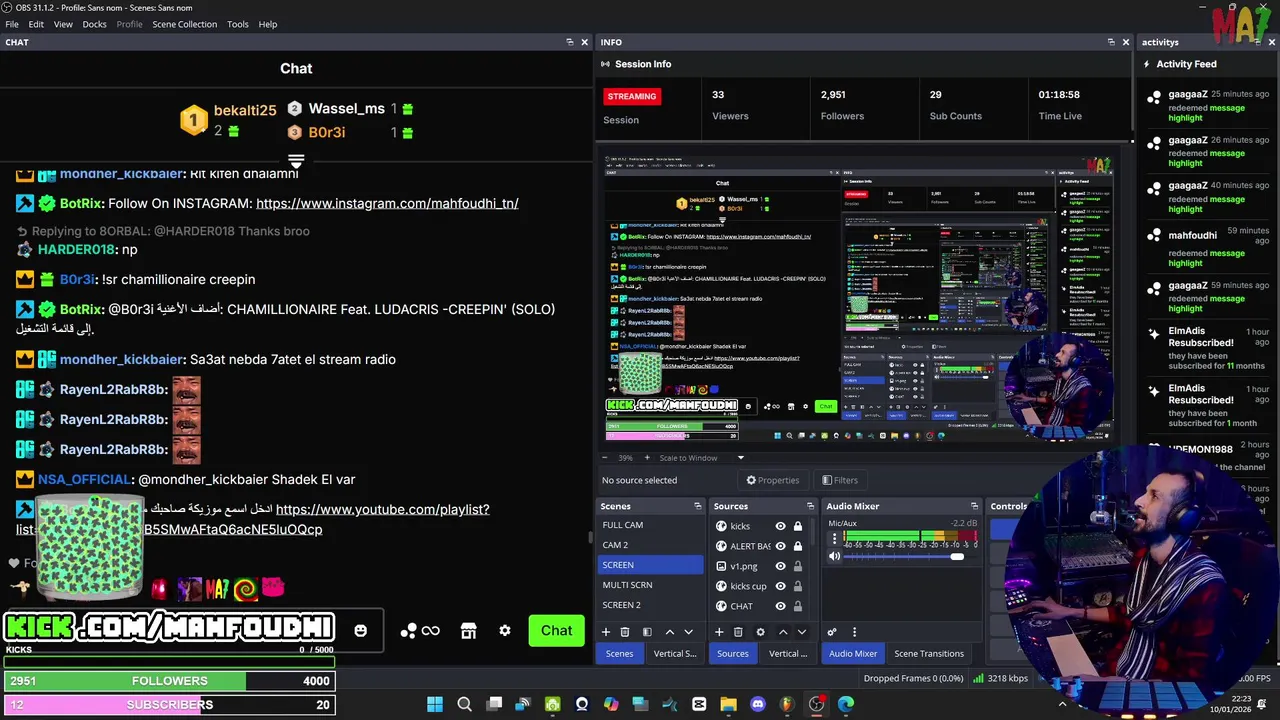Unlock the kicks source
Image resolution: width=1280 pixels, height=720 pixels.
coord(798,526)
